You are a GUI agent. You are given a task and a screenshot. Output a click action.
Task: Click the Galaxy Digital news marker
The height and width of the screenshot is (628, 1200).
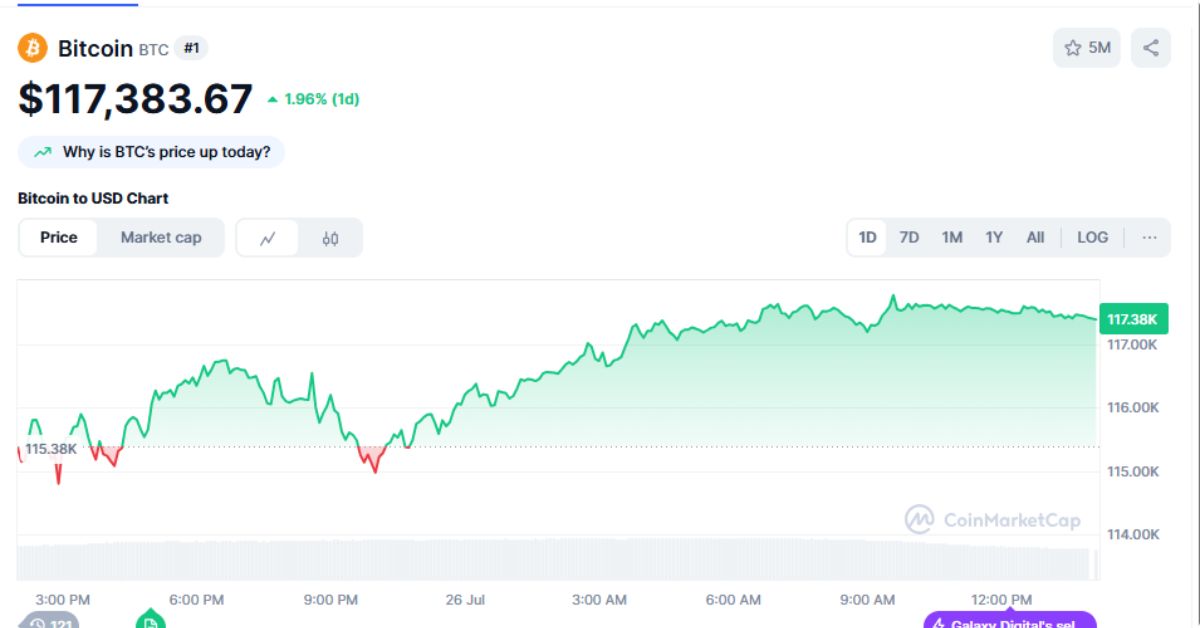[x=1010, y=620]
